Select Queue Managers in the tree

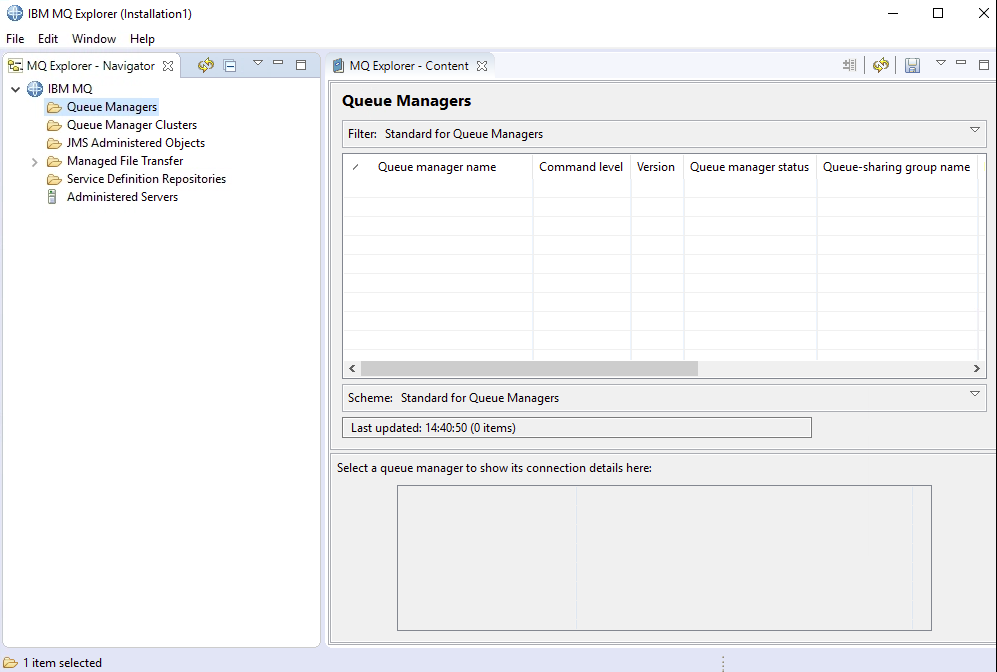(112, 107)
